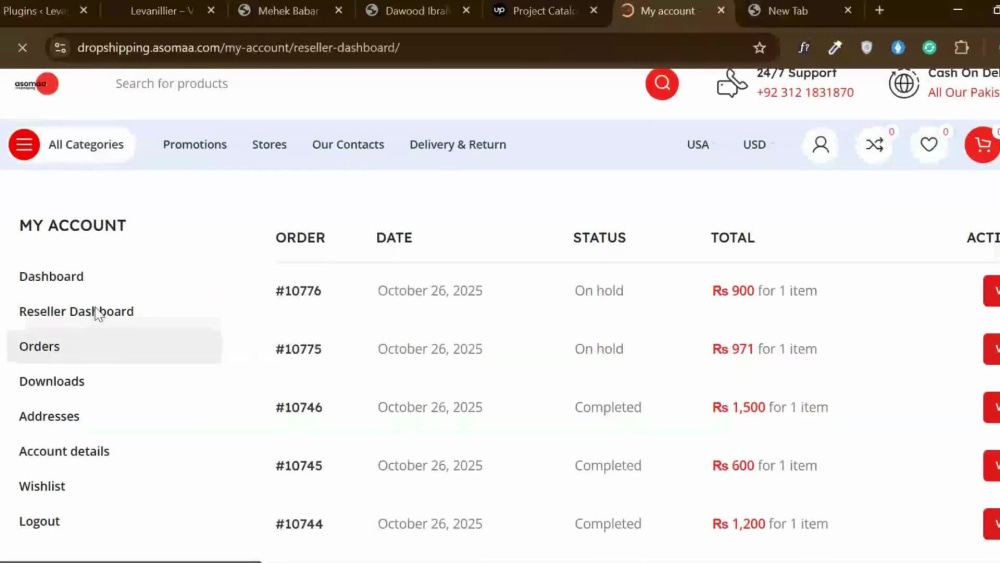The width and height of the screenshot is (1000, 563).
Task: Click the asomaa site logo
Action: click(x=36, y=84)
